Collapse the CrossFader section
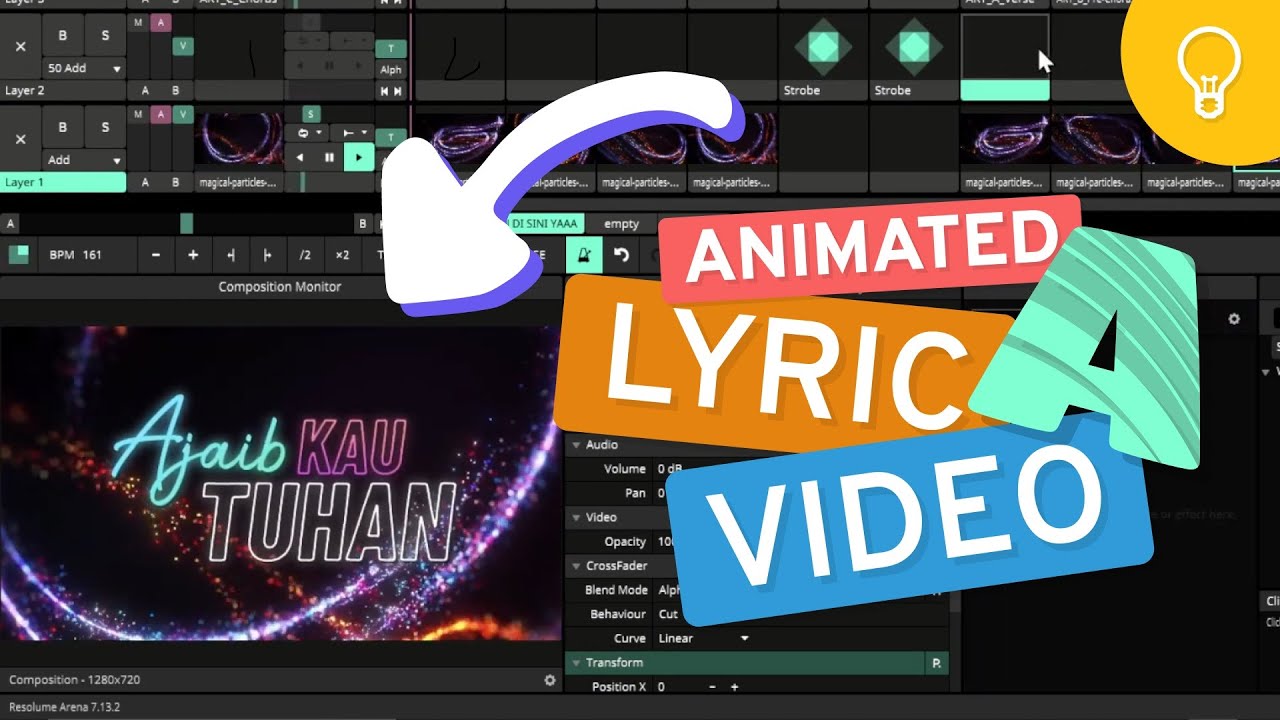 pyautogui.click(x=576, y=566)
